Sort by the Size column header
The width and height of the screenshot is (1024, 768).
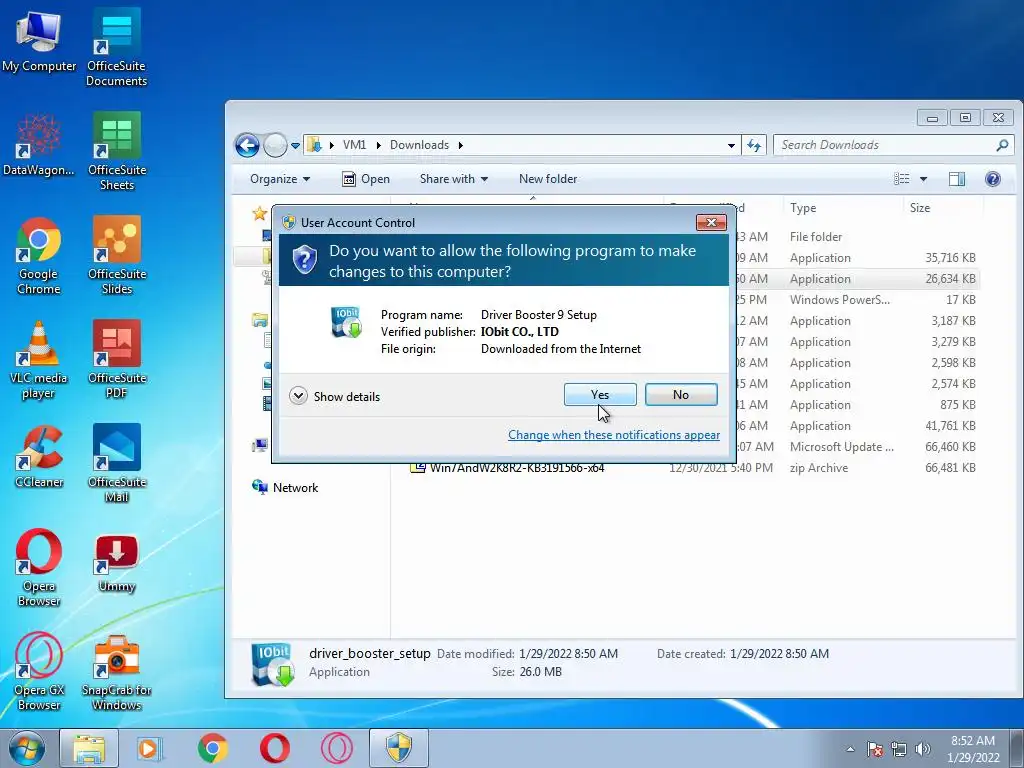pos(920,208)
